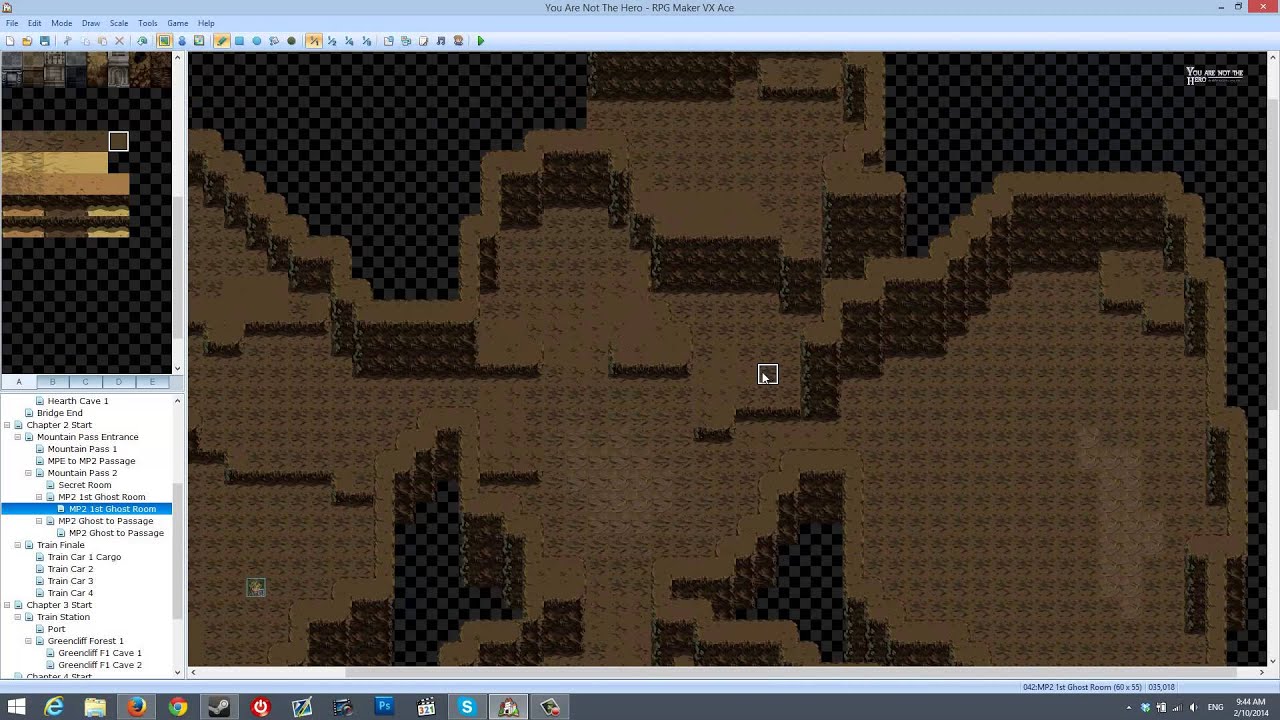Select the Flood Fill tool
The width and height of the screenshot is (1280, 720).
(274, 41)
